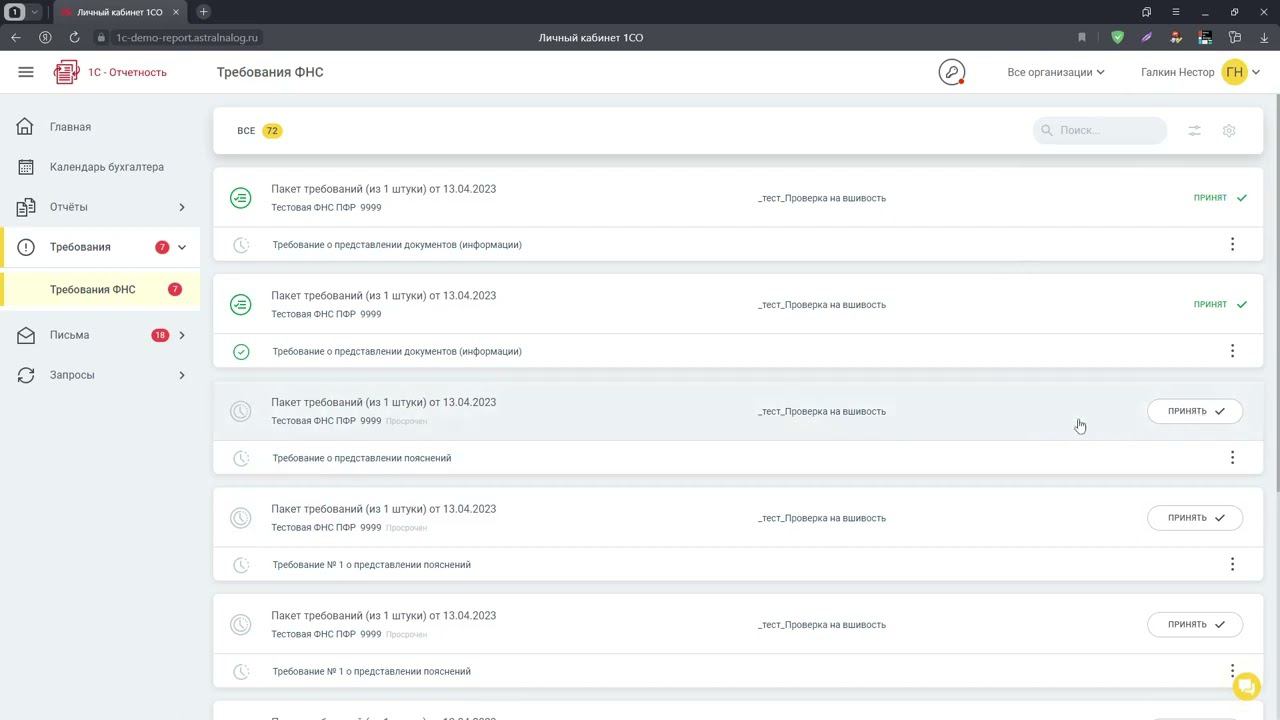Reload page via browser refresh icon
The image size is (1280, 720).
[x=74, y=38]
